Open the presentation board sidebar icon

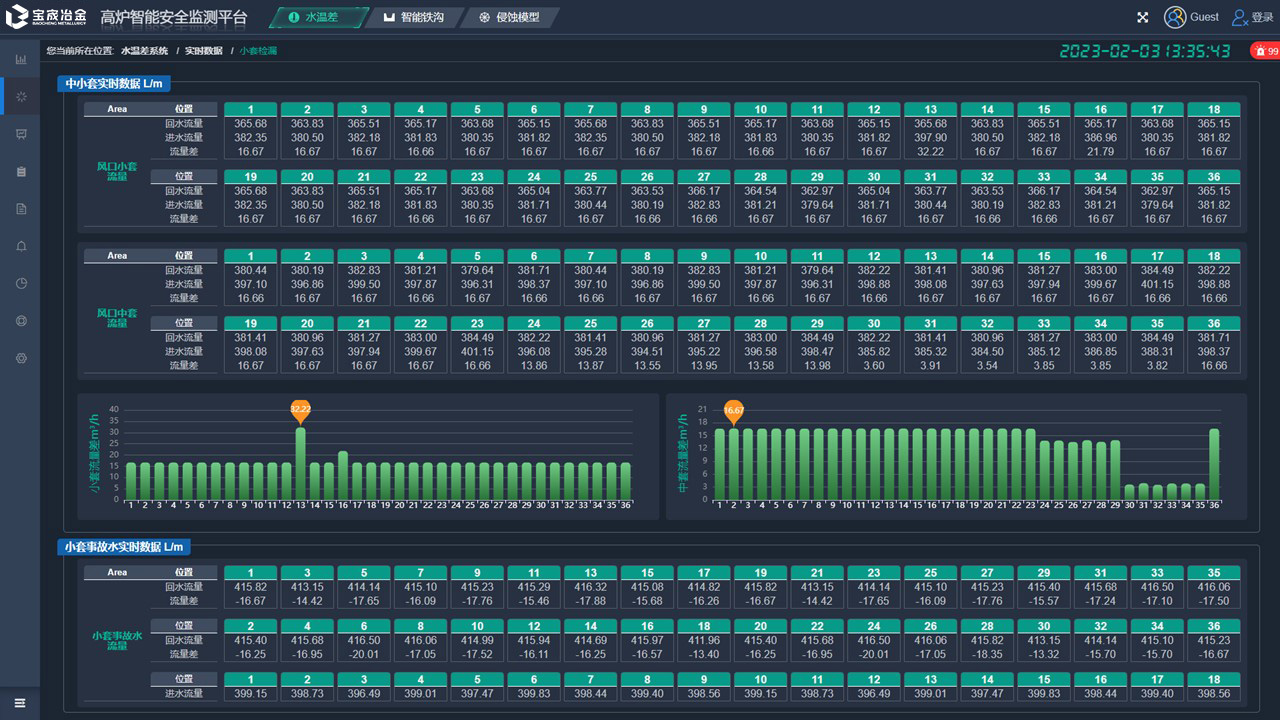[x=21, y=134]
